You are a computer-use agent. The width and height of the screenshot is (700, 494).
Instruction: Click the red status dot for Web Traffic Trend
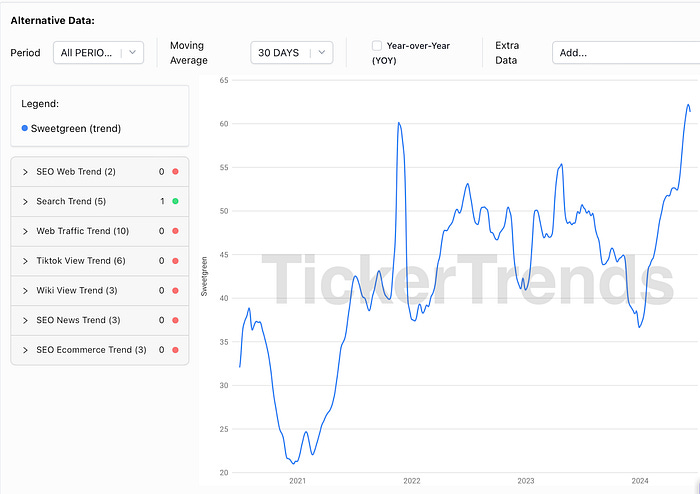point(175,231)
